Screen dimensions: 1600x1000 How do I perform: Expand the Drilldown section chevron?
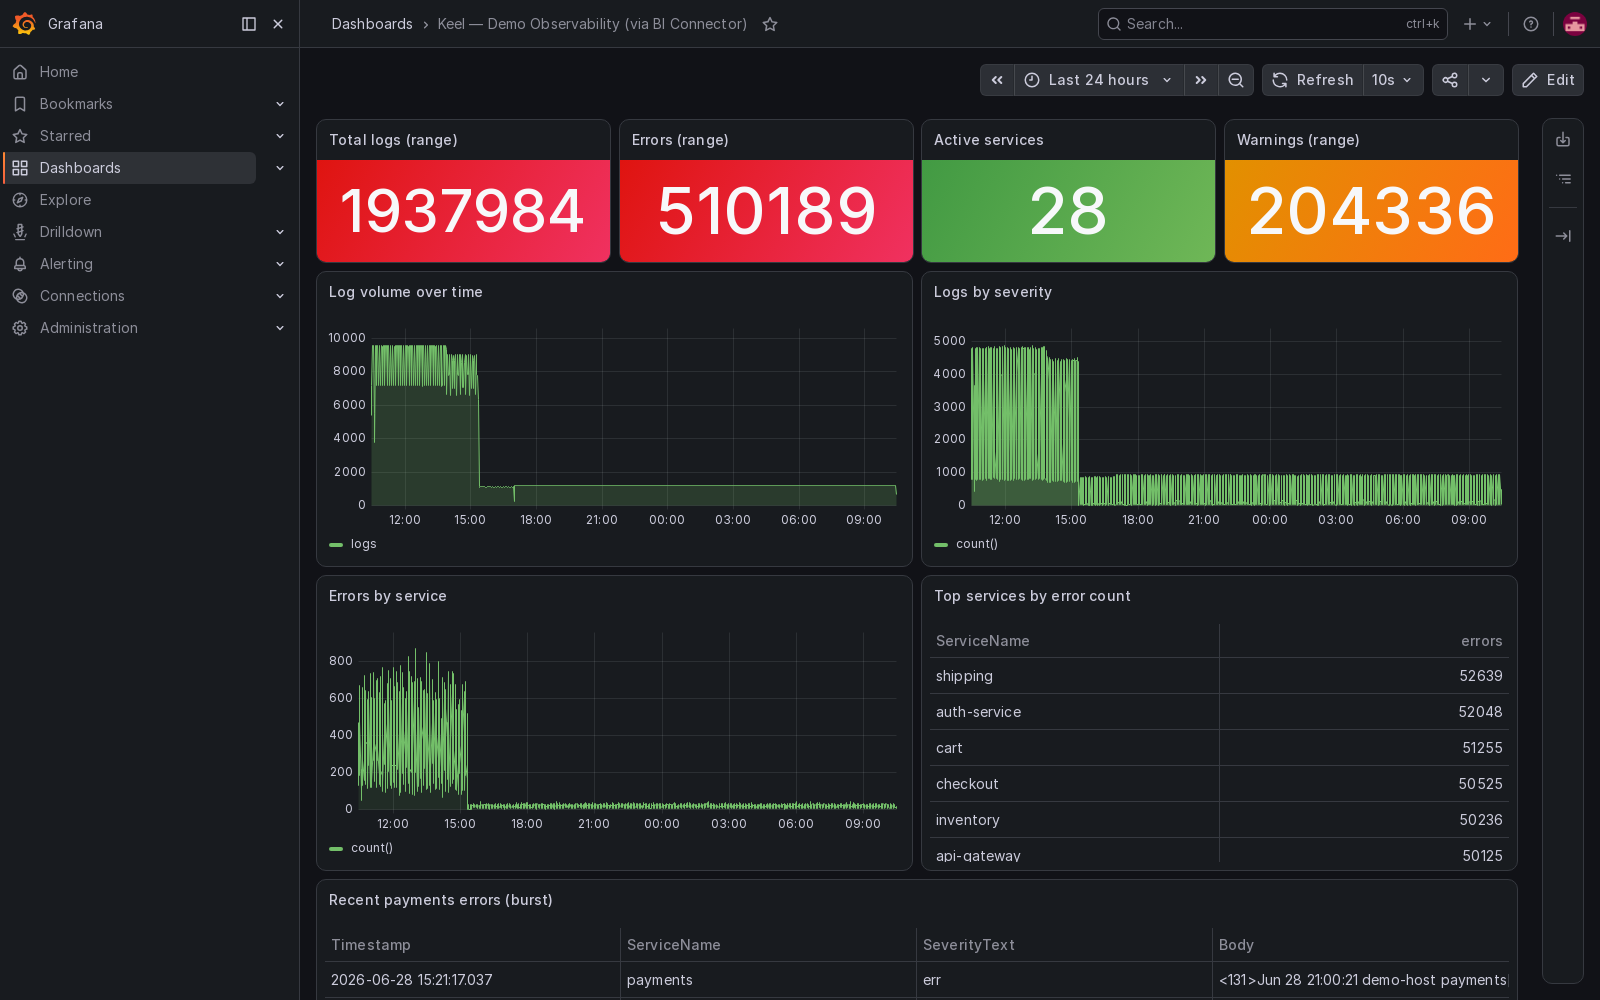point(280,232)
